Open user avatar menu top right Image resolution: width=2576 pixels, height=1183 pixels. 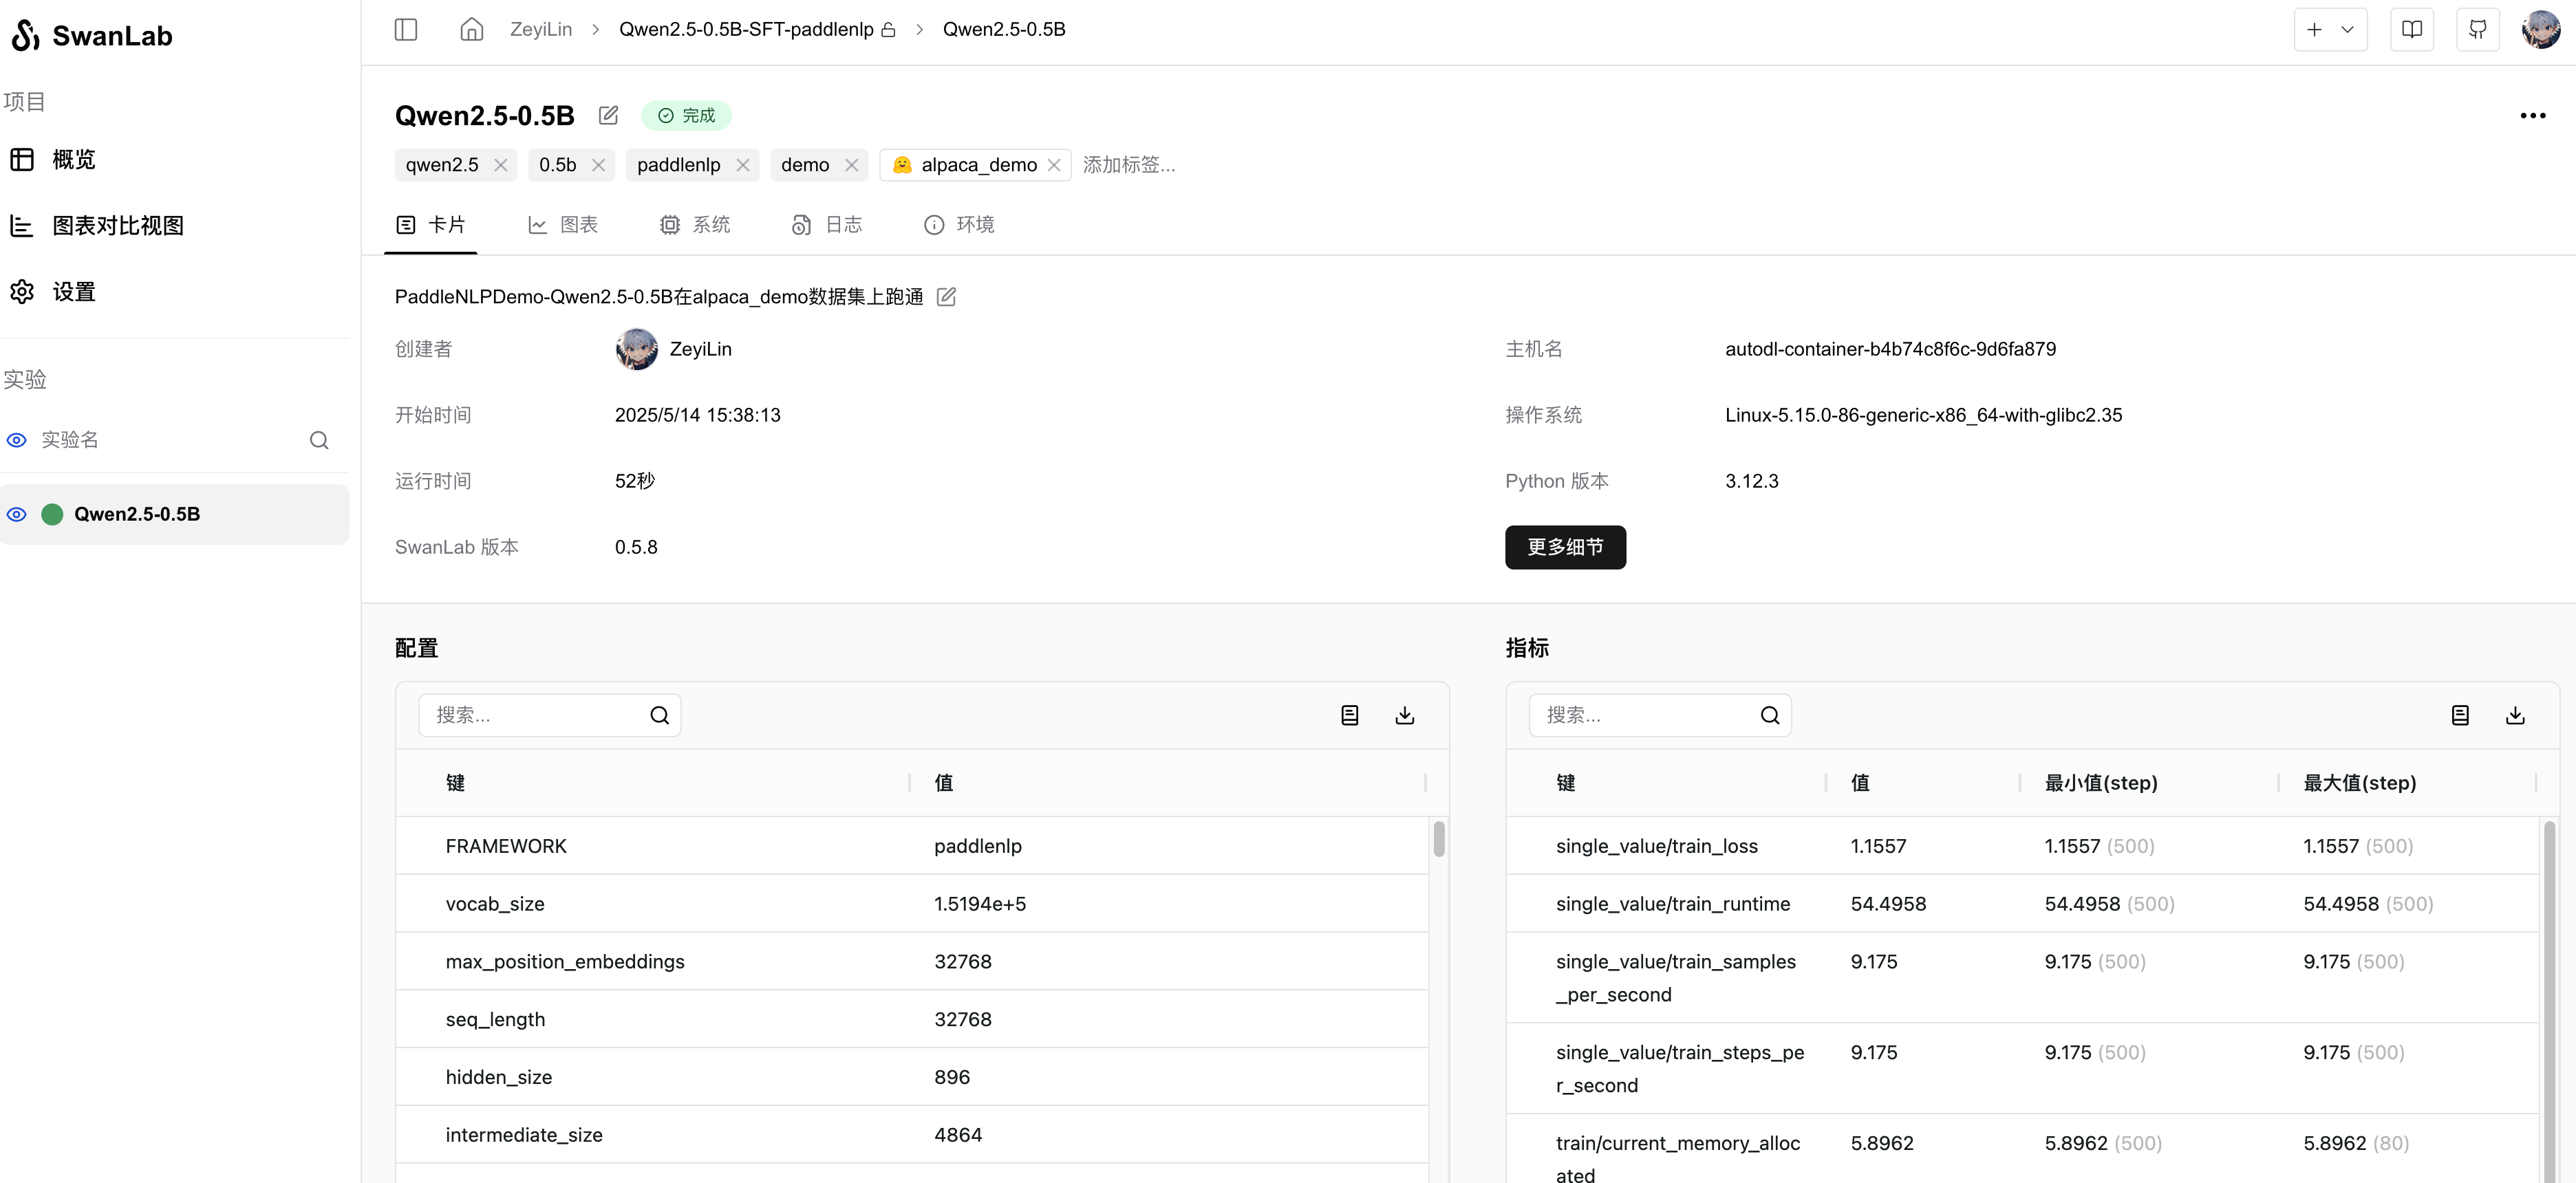point(2540,29)
